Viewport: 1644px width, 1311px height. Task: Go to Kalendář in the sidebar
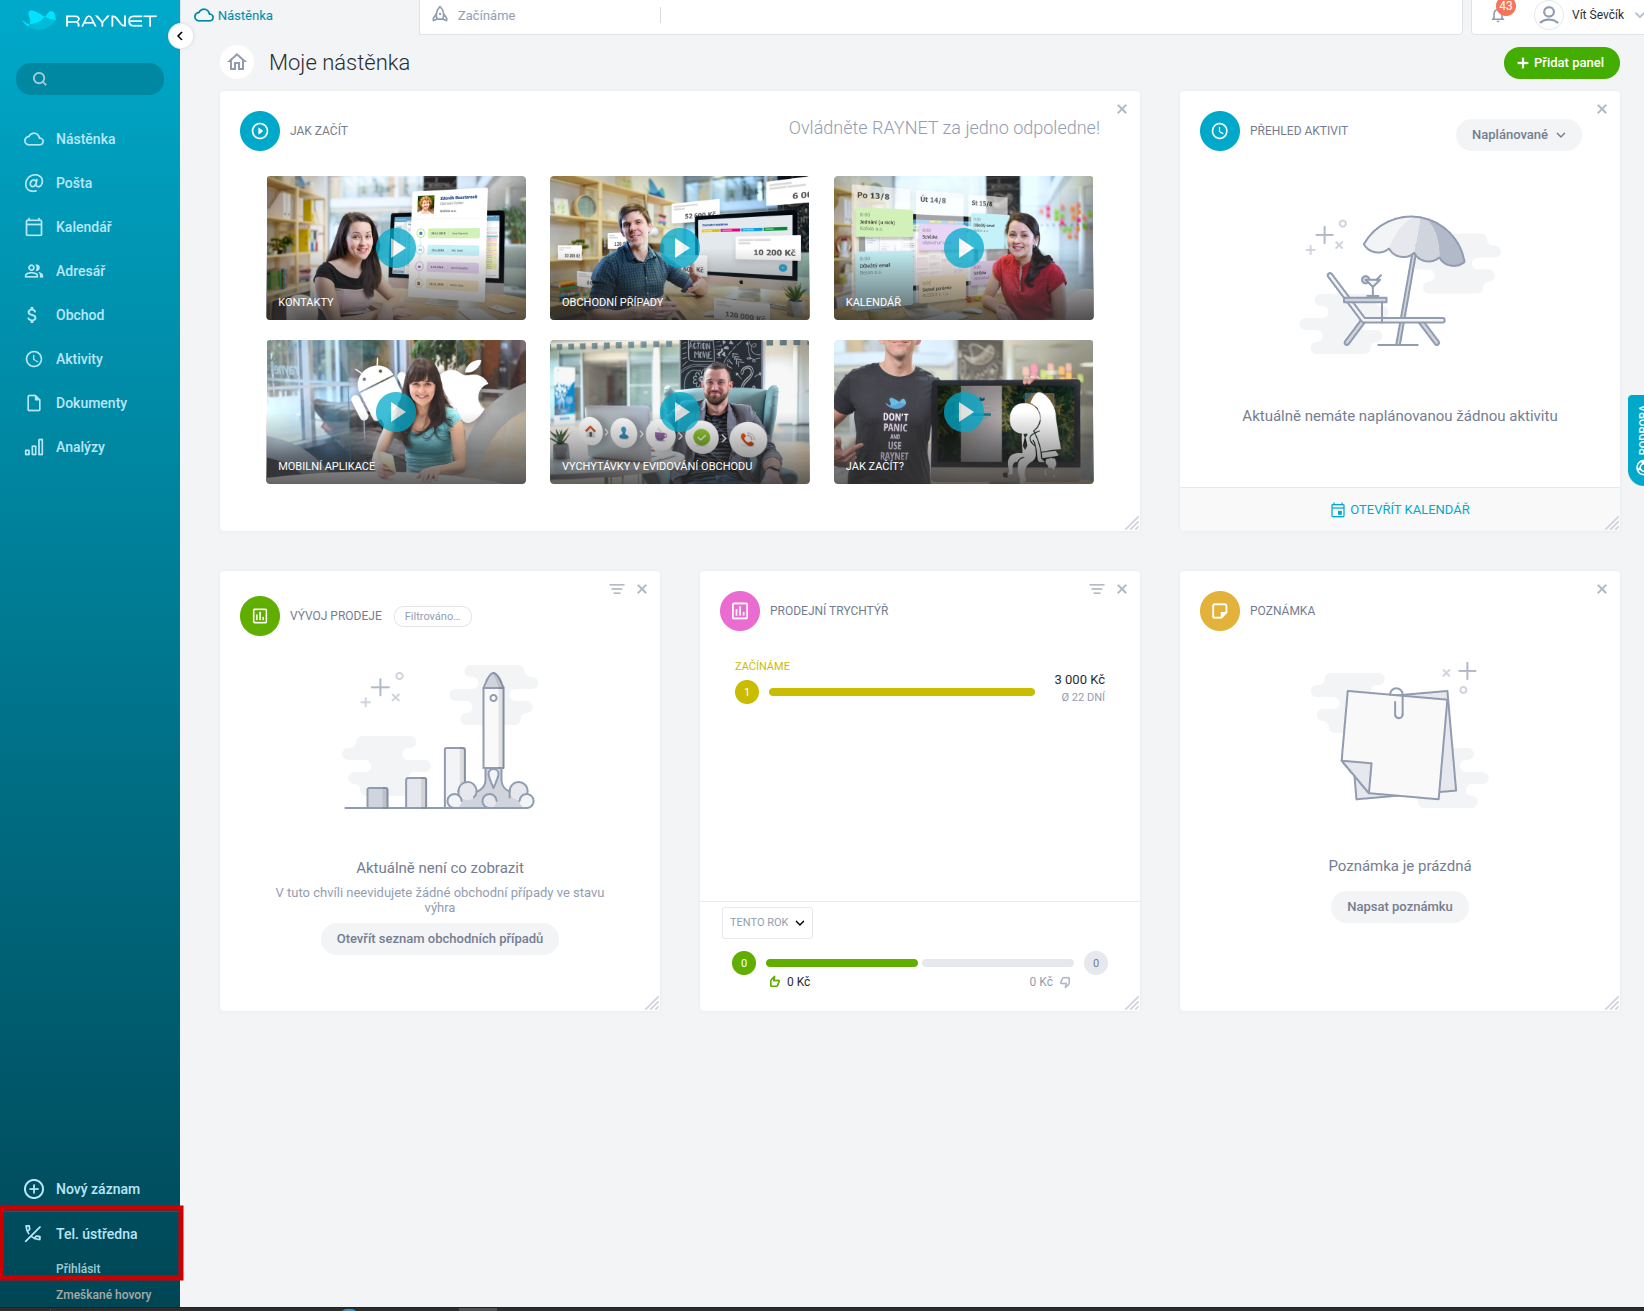pos(83,227)
